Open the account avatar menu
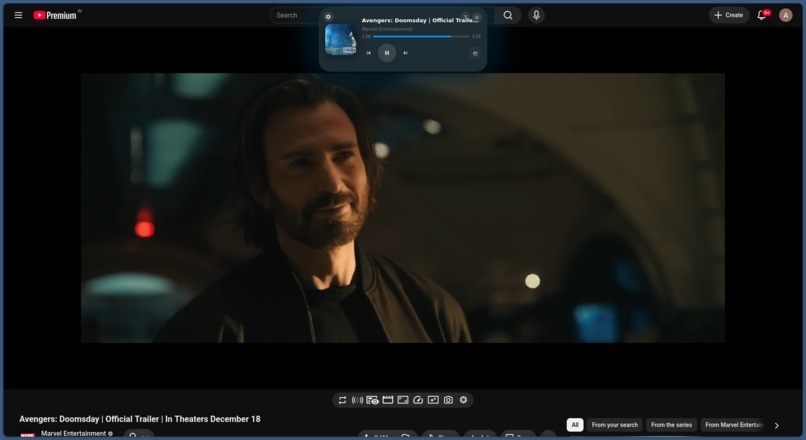Screen dimensions: 806x440 (x=785, y=15)
